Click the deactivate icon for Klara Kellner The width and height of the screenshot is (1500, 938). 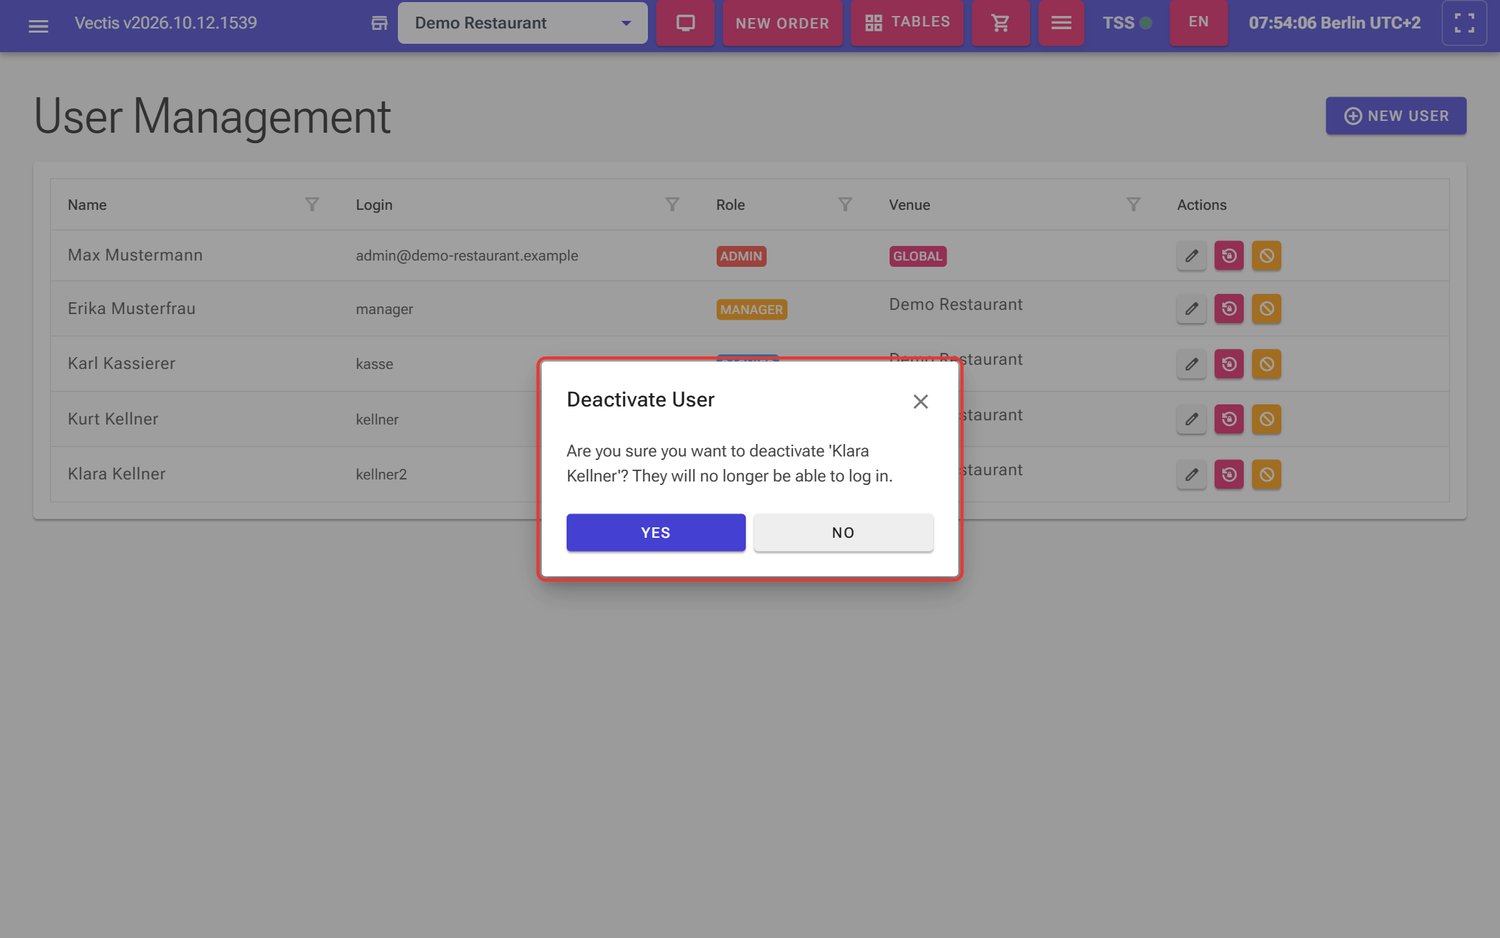1267,474
